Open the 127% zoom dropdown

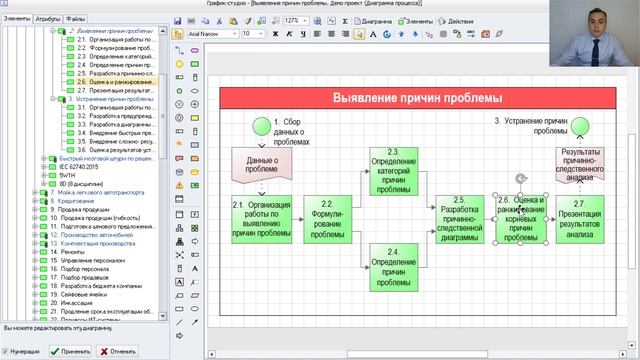(305, 21)
